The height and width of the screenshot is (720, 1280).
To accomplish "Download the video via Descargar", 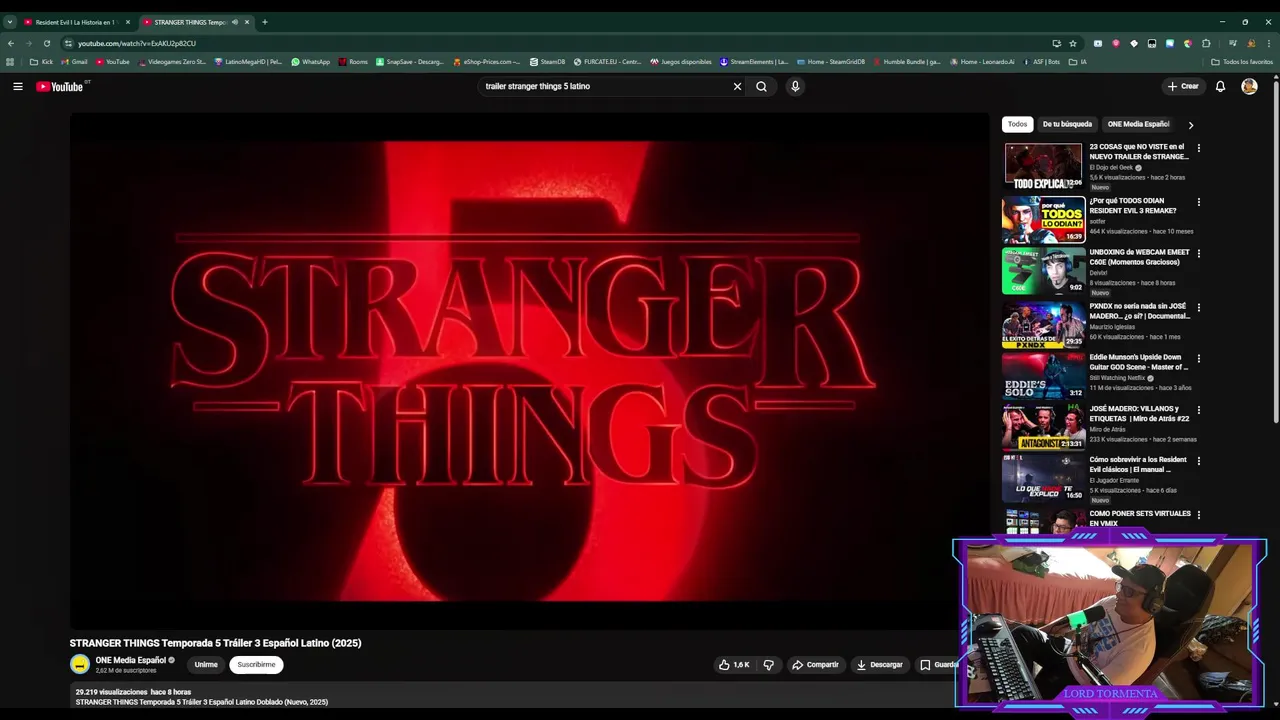I will point(879,664).
